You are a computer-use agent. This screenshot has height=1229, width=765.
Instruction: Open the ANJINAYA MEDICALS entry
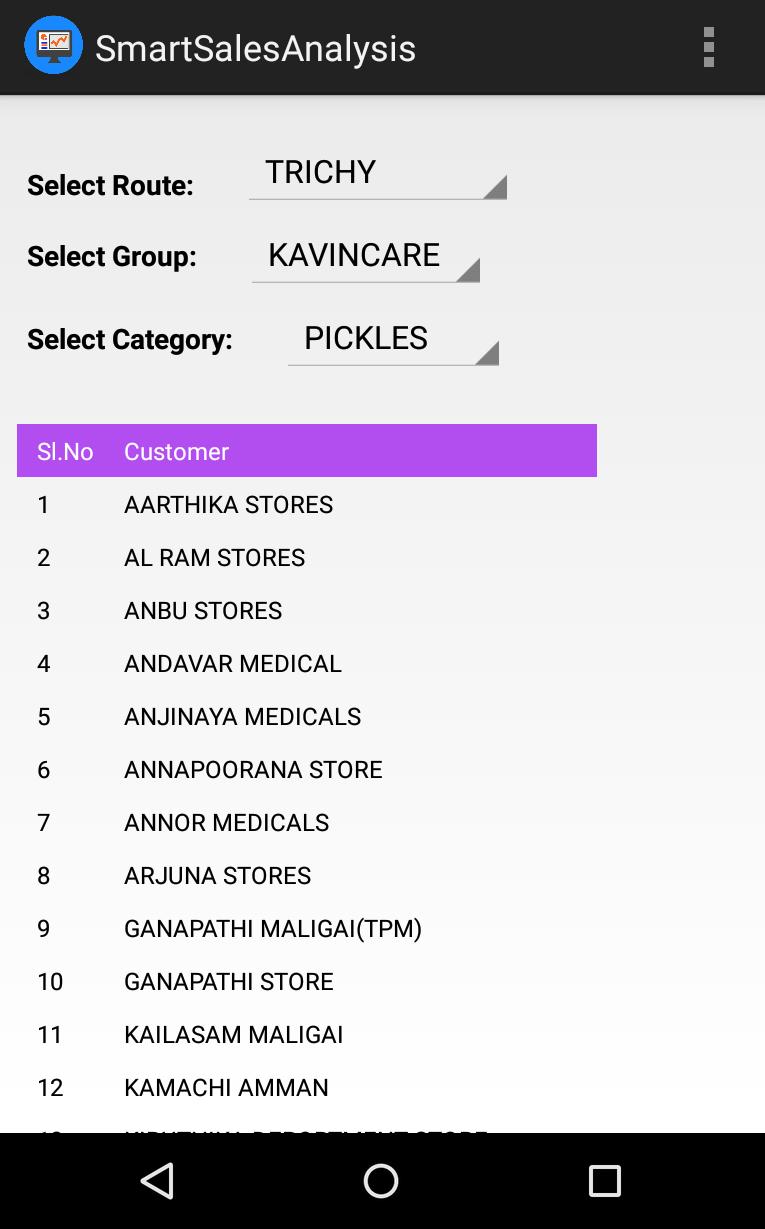click(x=307, y=716)
